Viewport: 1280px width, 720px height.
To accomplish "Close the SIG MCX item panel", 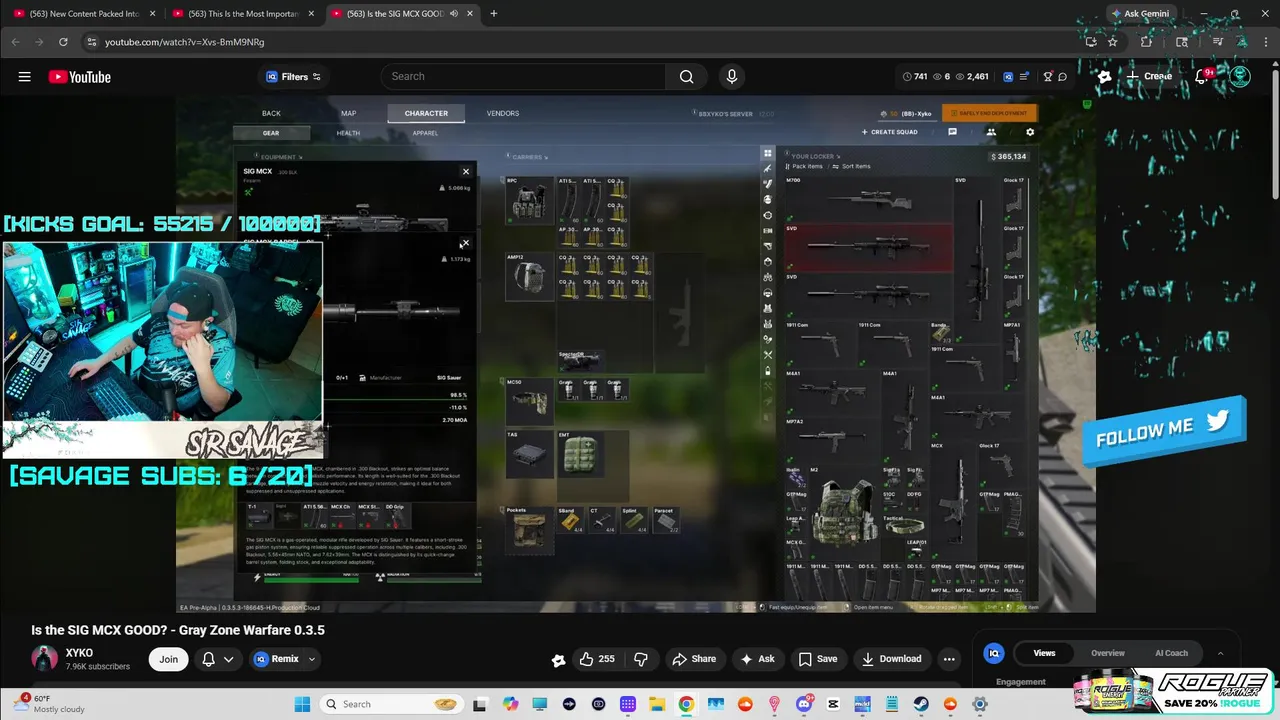I will click(x=465, y=172).
